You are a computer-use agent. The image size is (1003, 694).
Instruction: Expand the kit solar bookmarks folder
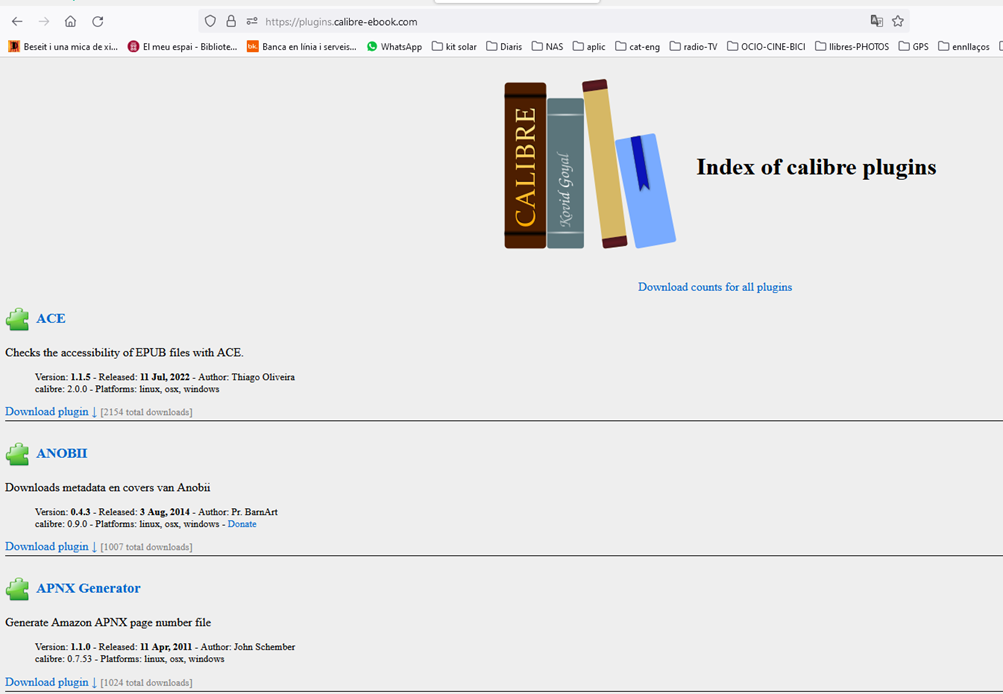[454, 46]
